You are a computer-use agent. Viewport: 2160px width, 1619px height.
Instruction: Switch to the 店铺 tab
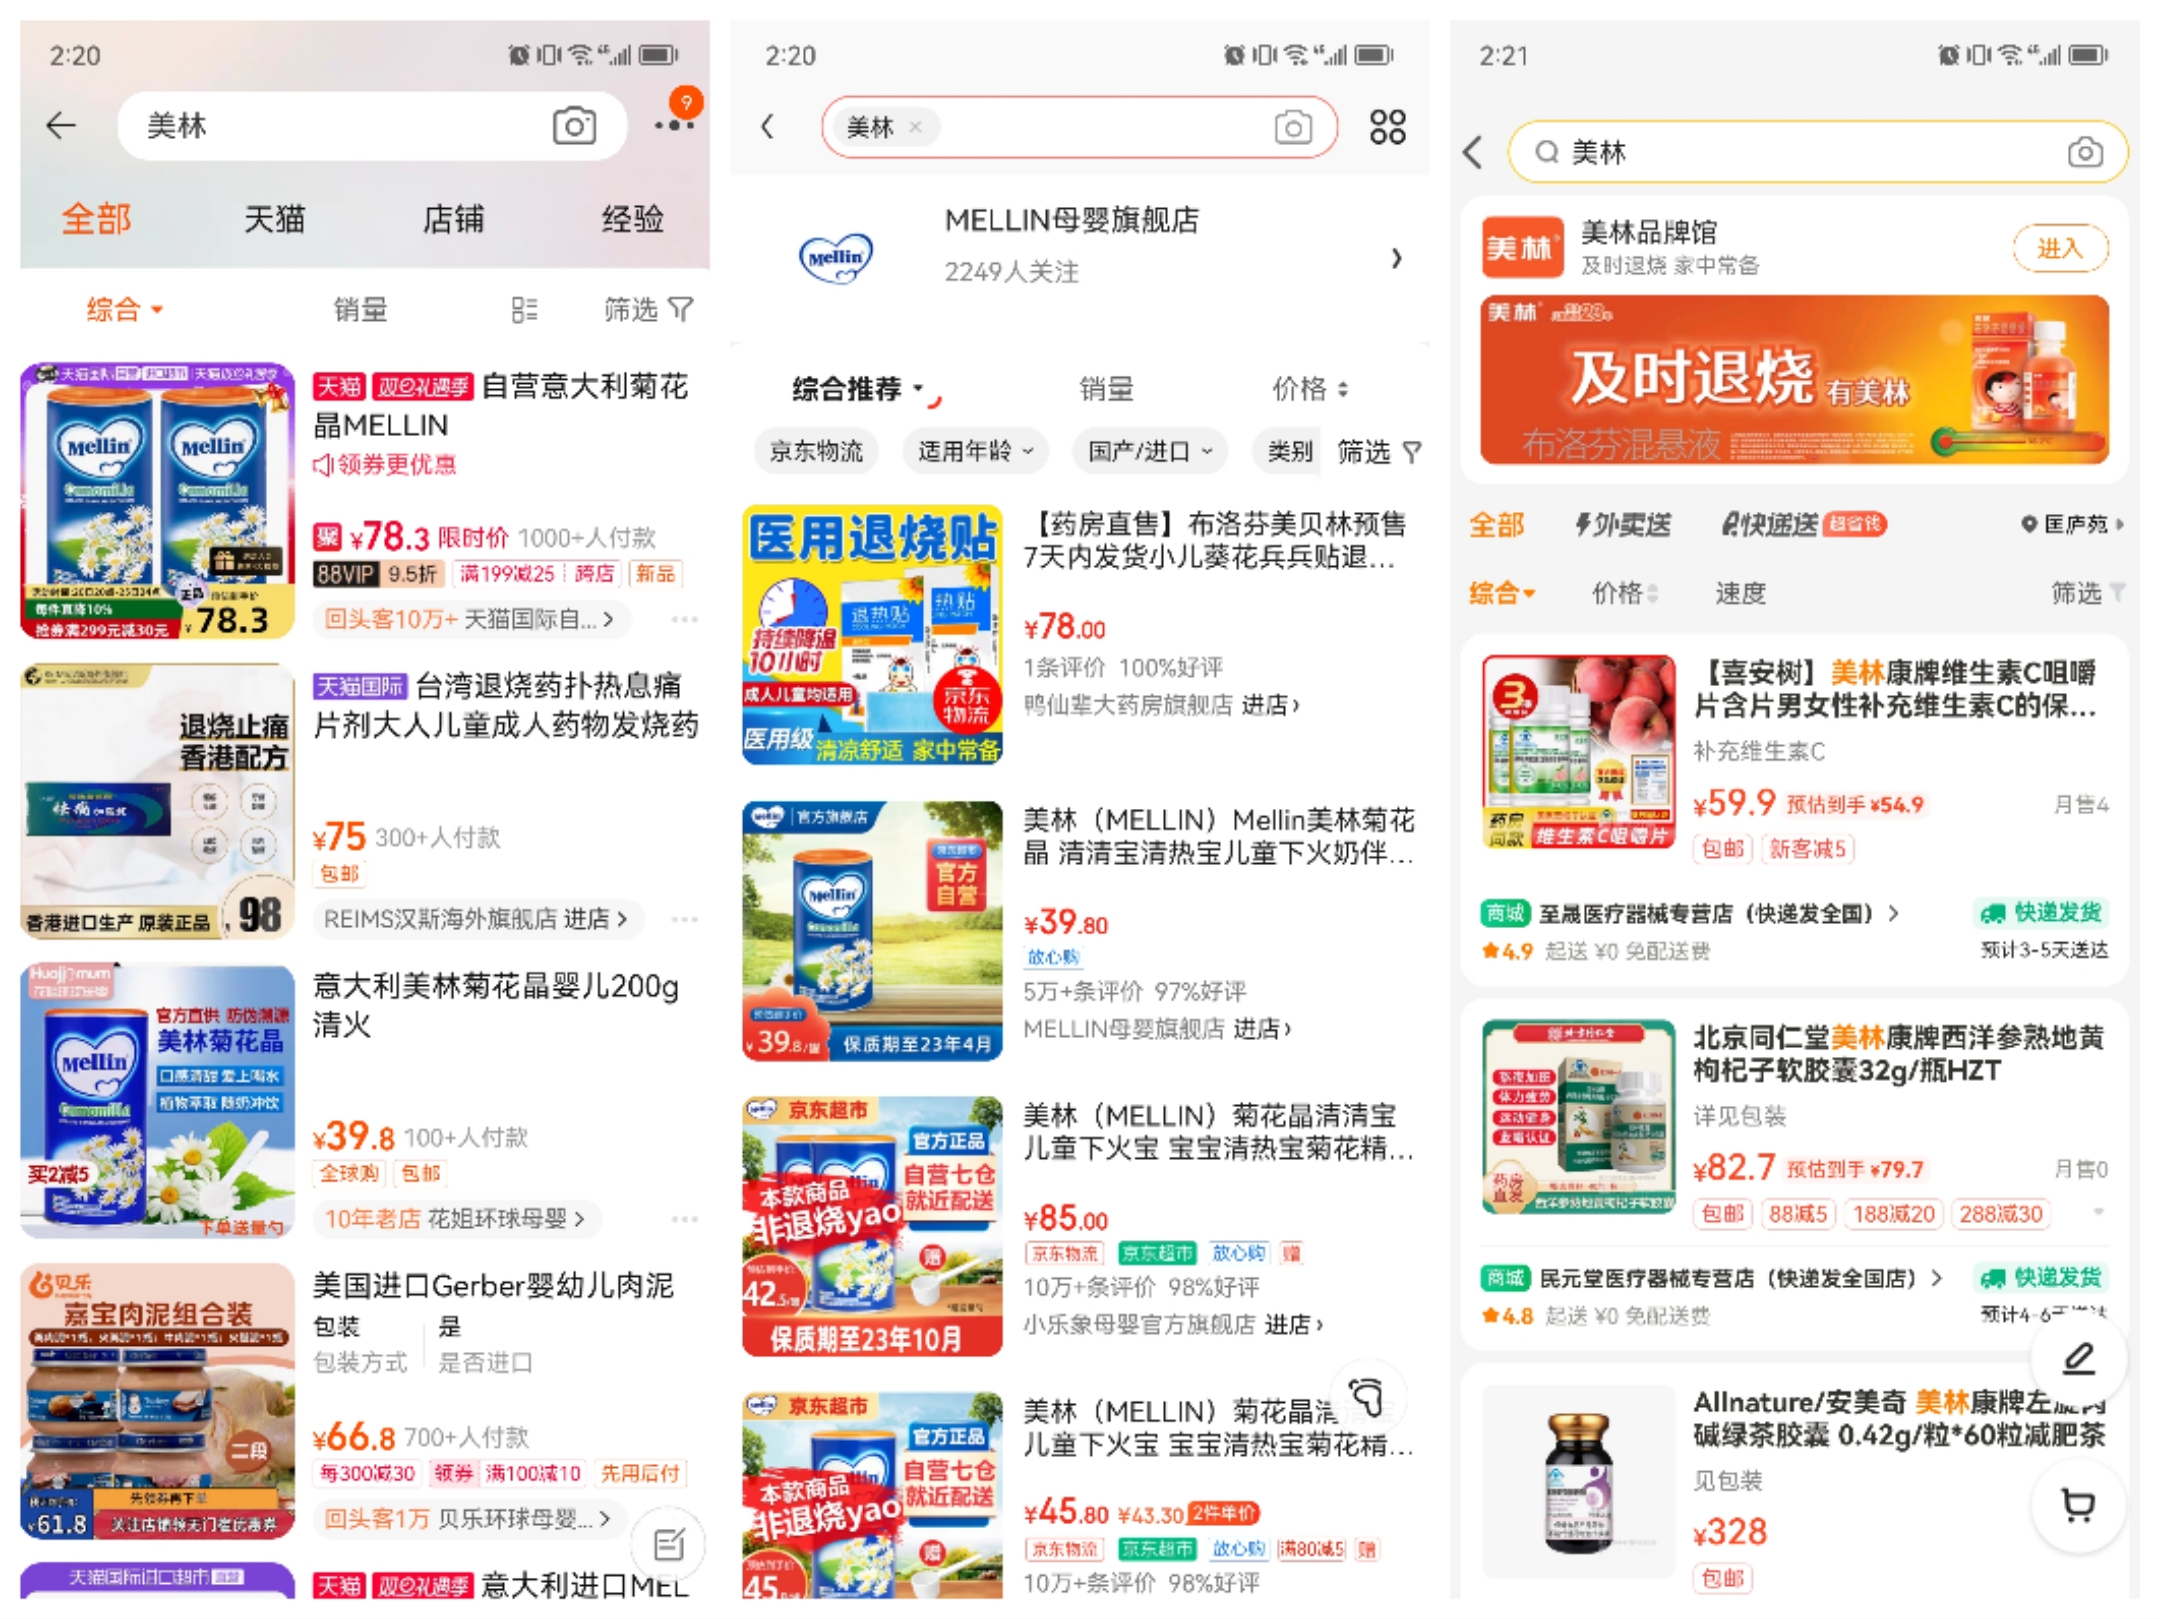(453, 219)
